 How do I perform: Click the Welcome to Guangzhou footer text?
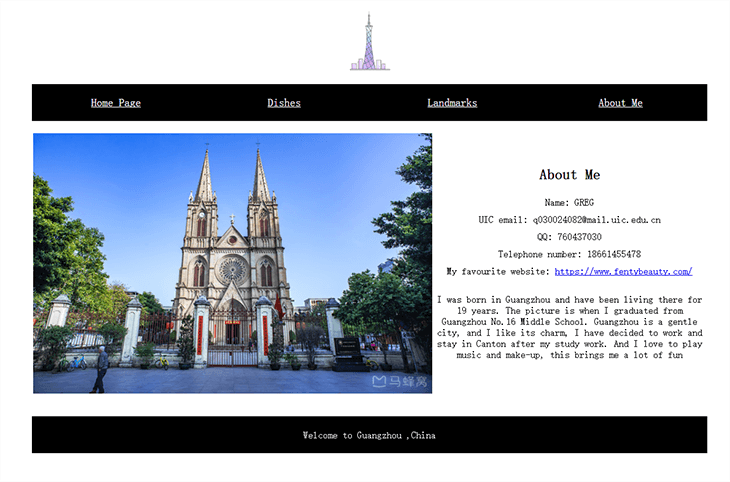point(369,436)
